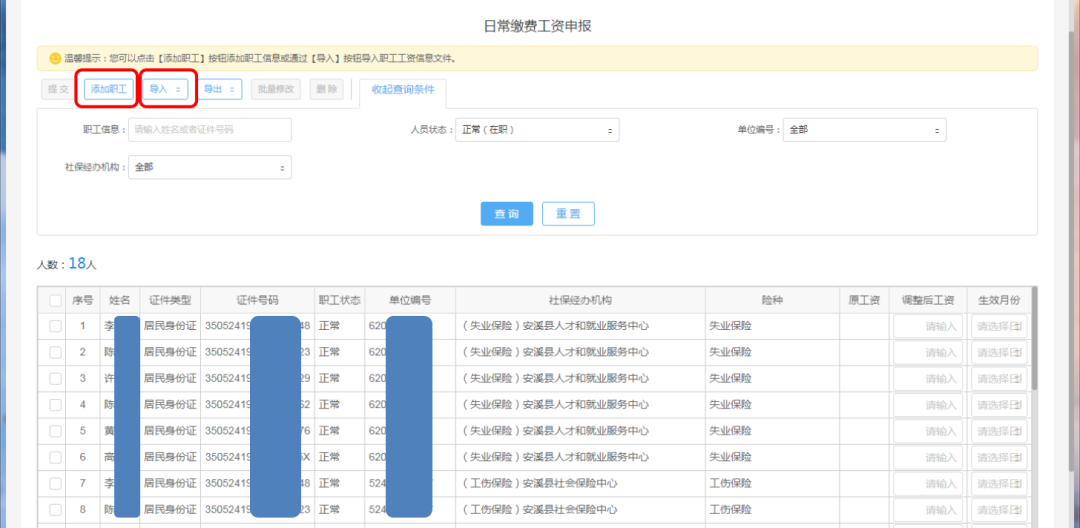Click the 居民身份证 cell in row 6
The width and height of the screenshot is (1080, 528).
[170, 457]
